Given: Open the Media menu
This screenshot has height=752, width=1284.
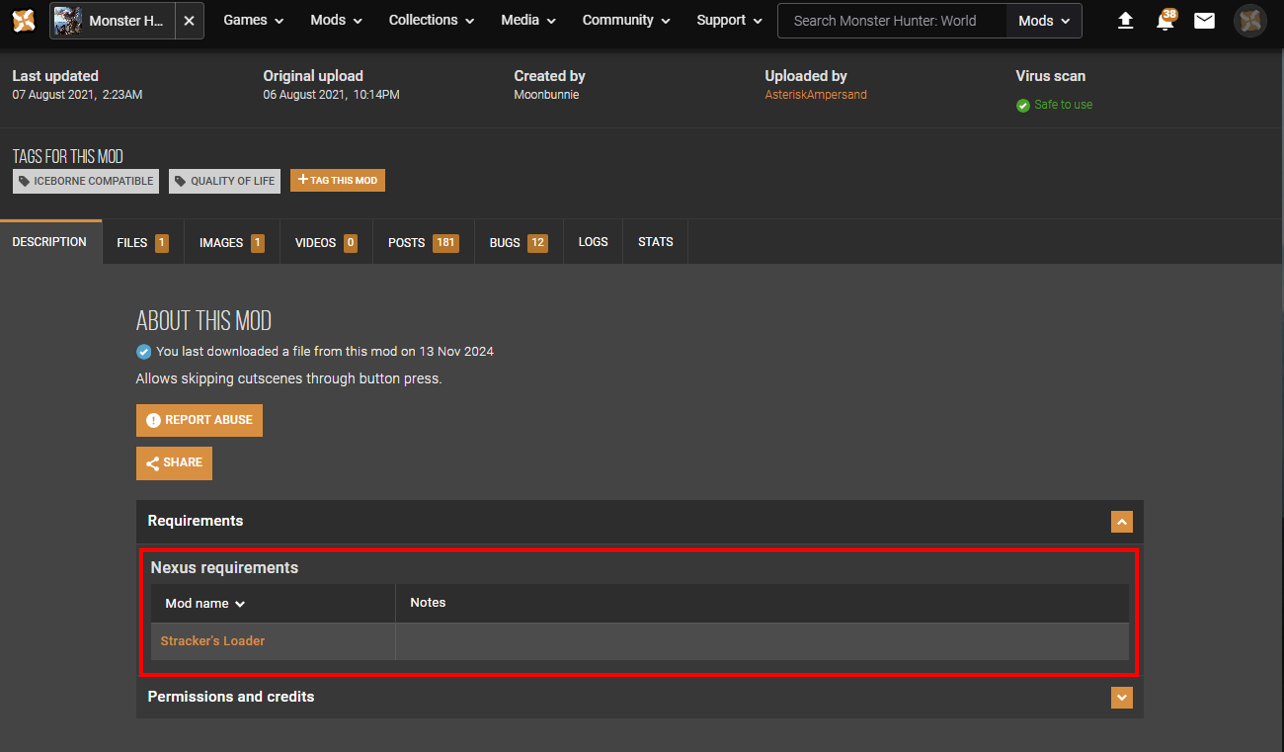Looking at the screenshot, I should pyautogui.click(x=528, y=20).
